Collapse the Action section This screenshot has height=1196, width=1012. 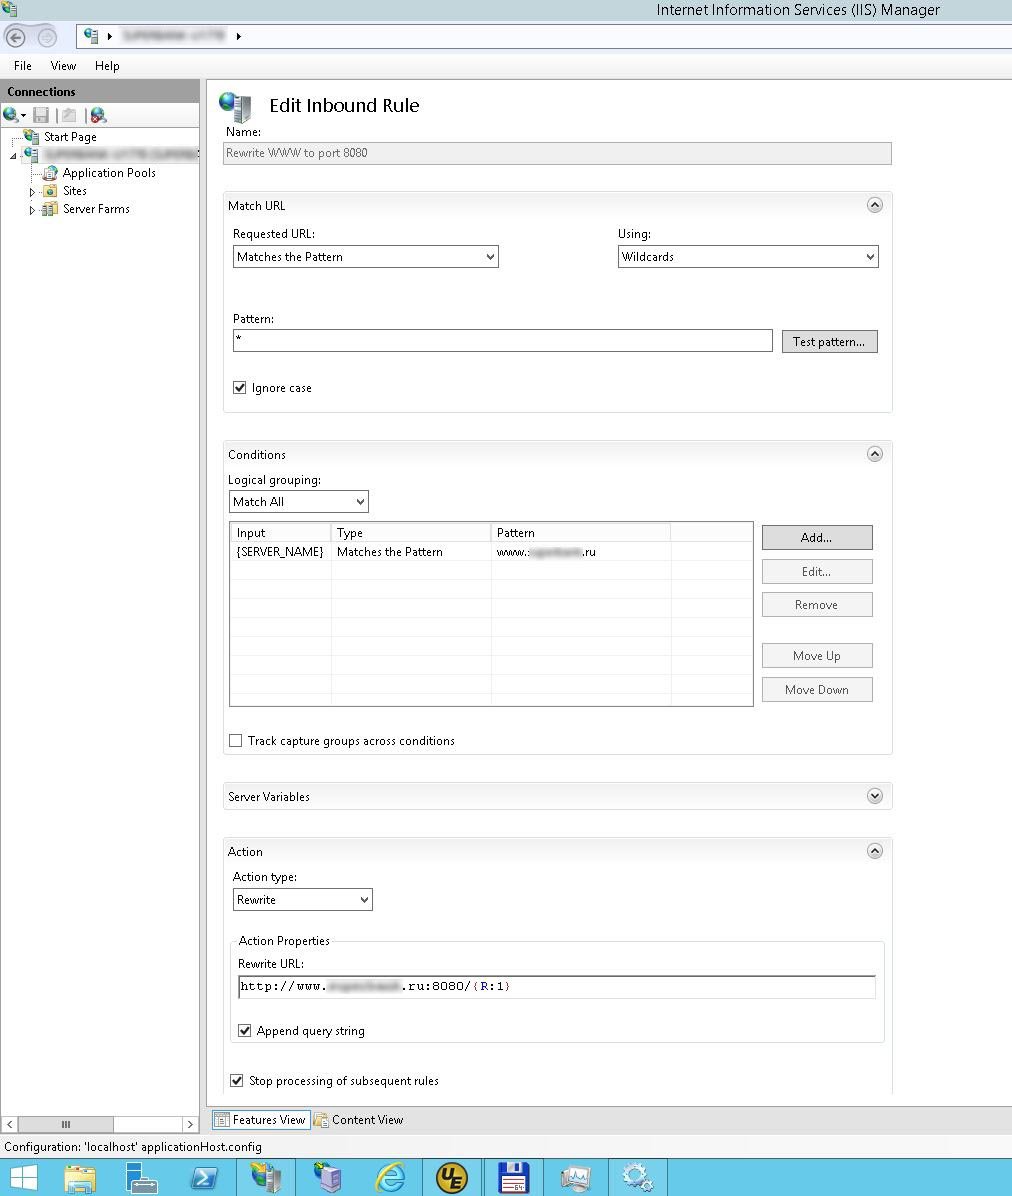coord(875,850)
